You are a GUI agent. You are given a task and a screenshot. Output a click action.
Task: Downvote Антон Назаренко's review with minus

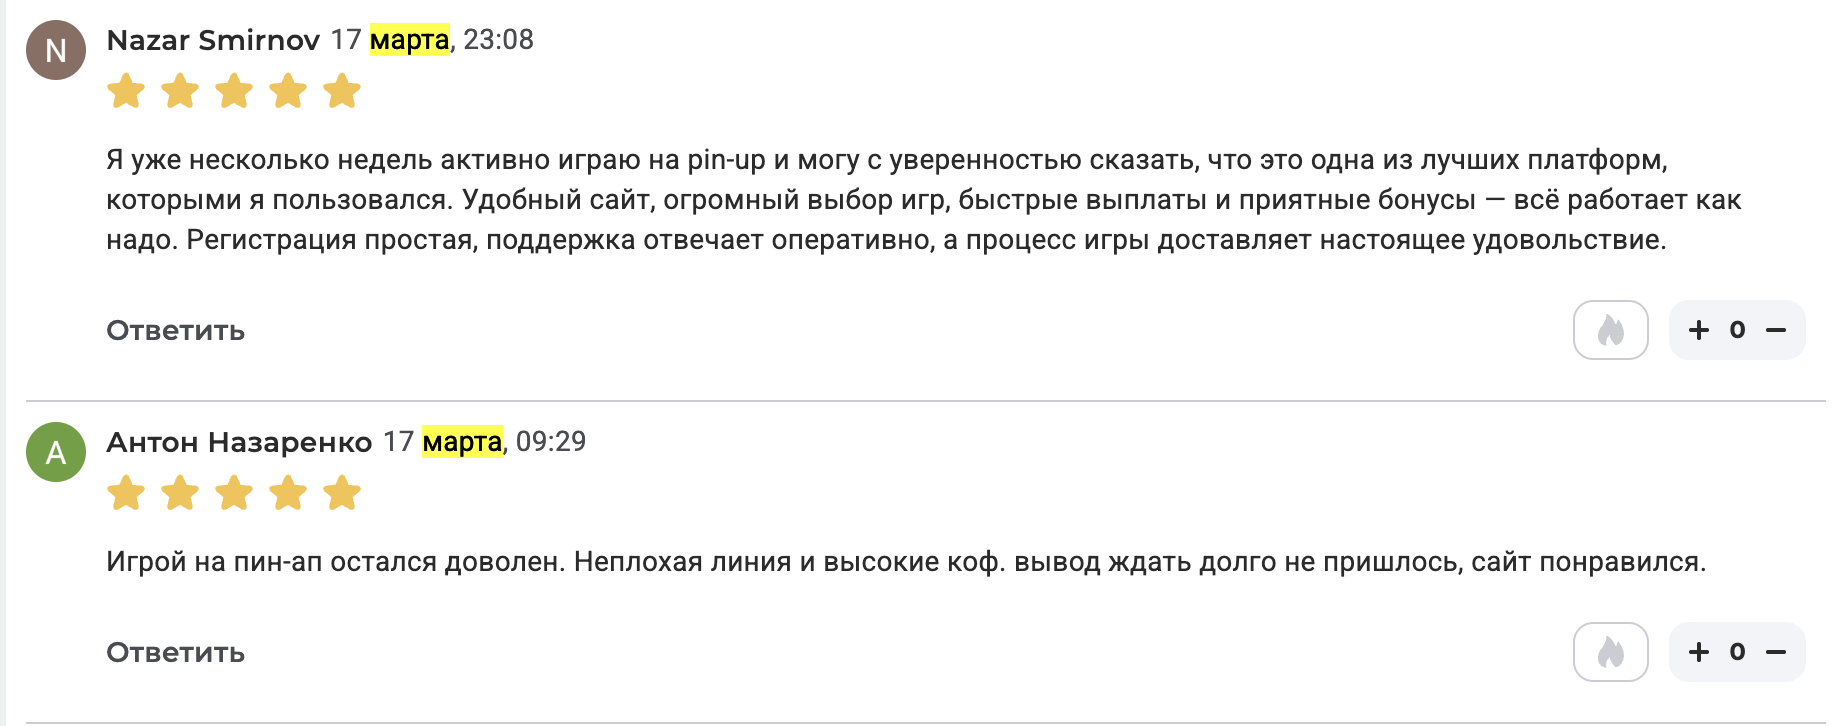coord(1776,652)
